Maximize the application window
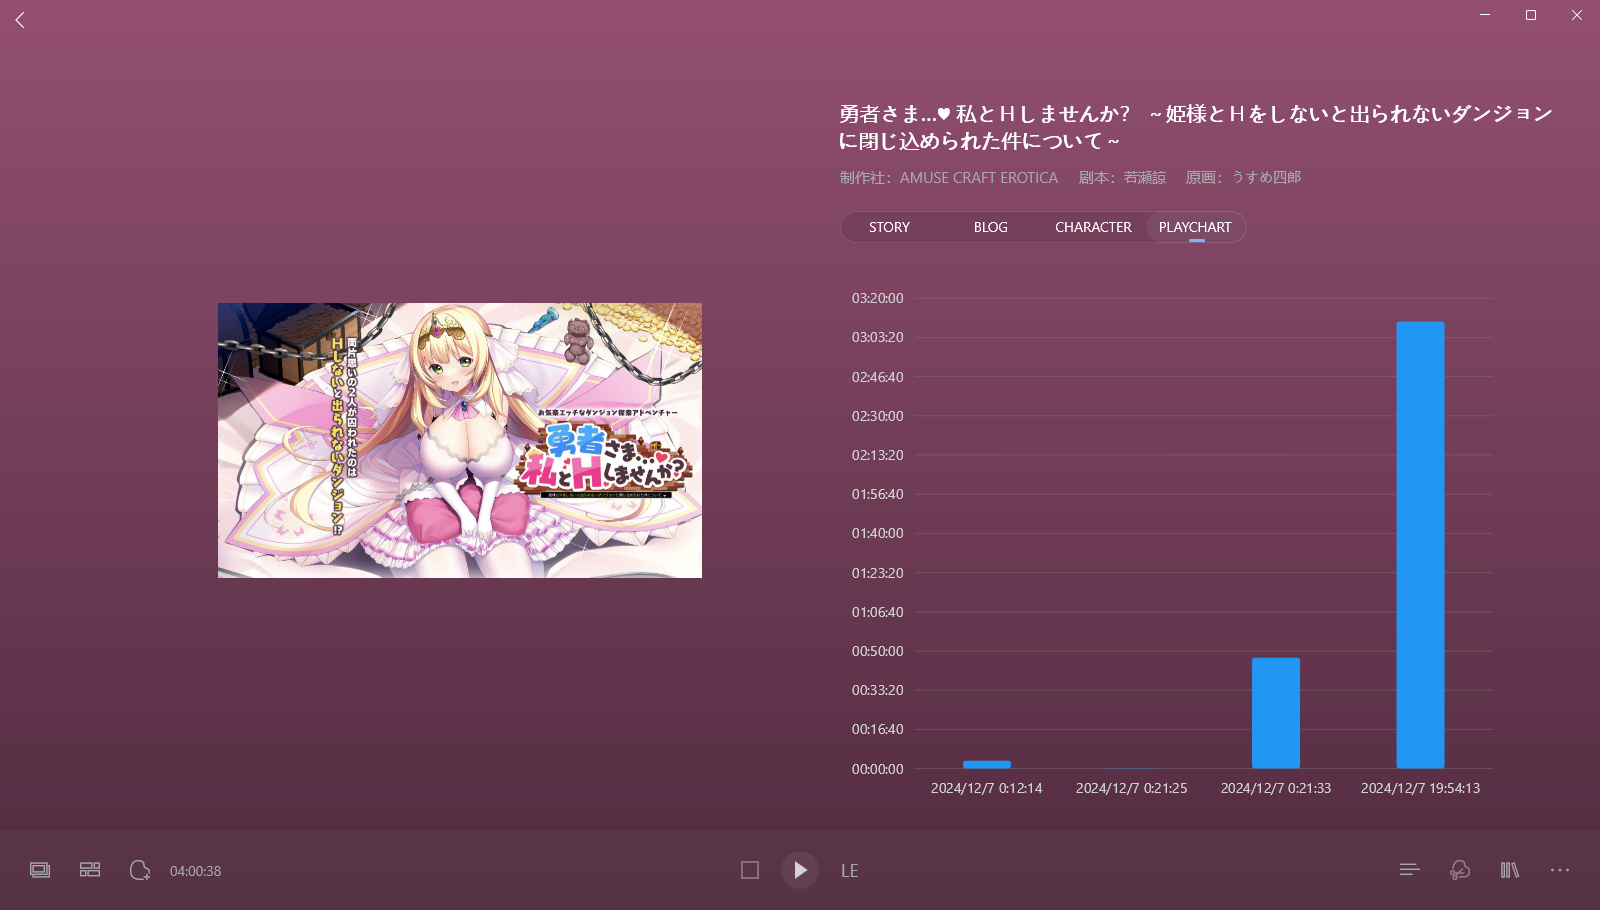 pyautogui.click(x=1531, y=15)
